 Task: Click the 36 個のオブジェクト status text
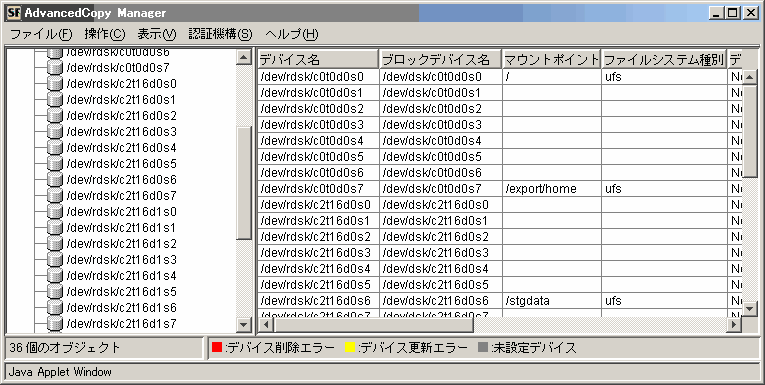(x=65, y=348)
